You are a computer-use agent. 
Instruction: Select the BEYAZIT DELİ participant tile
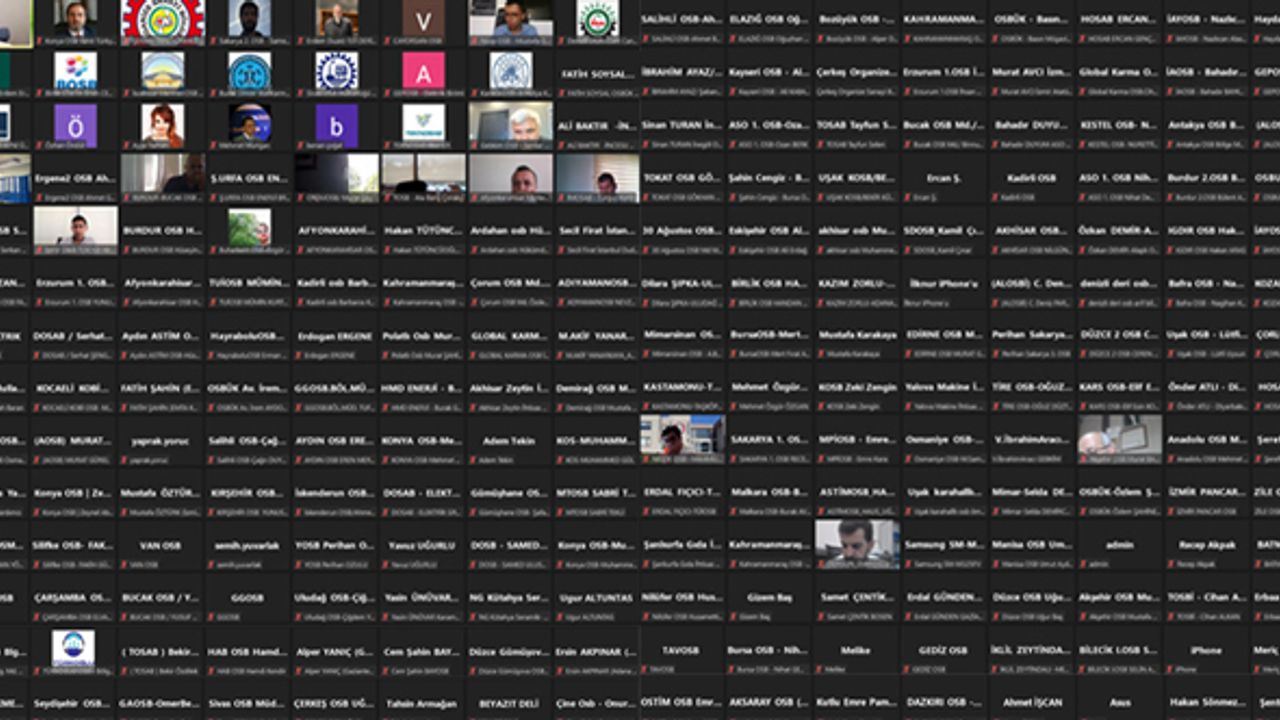510,700
